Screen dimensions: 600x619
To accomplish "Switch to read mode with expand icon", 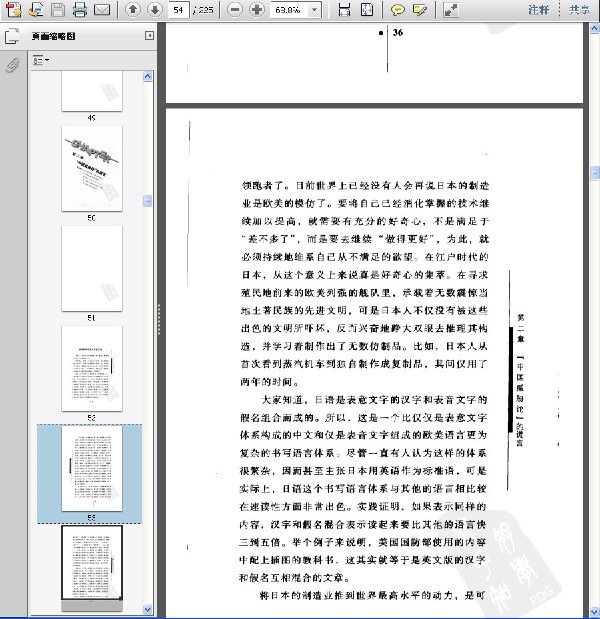I will click(x=450, y=10).
